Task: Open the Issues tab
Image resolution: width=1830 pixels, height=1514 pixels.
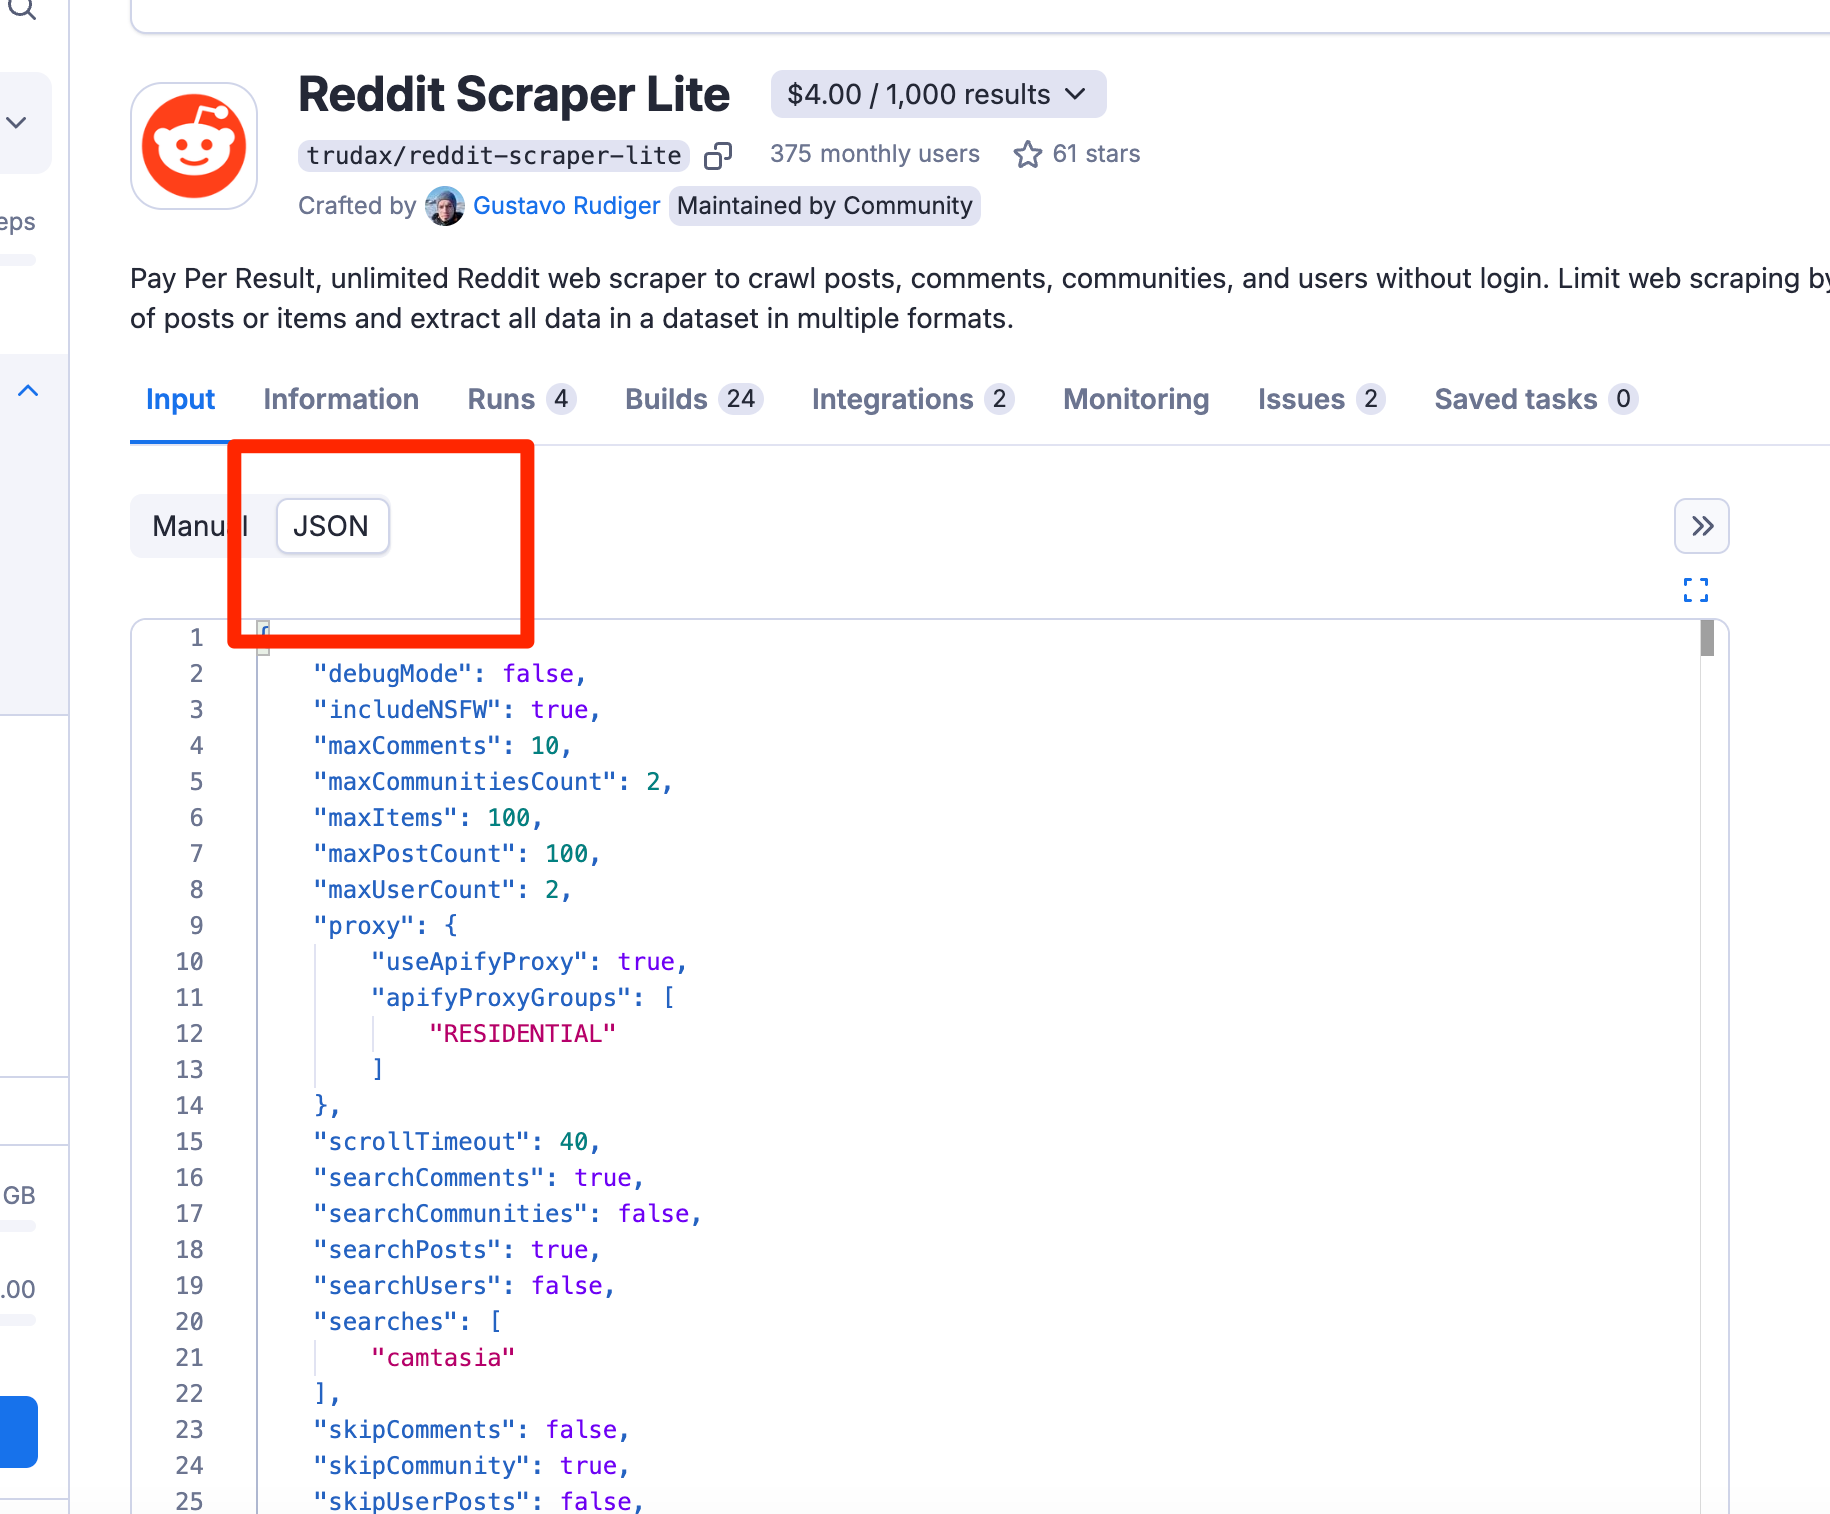Action: coord(1321,399)
